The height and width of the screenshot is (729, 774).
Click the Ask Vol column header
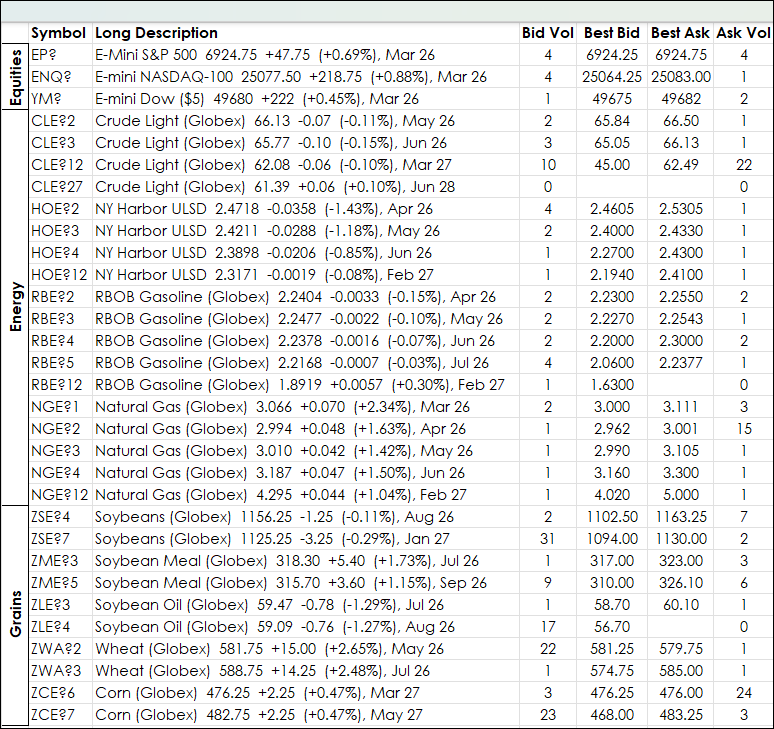click(x=744, y=33)
